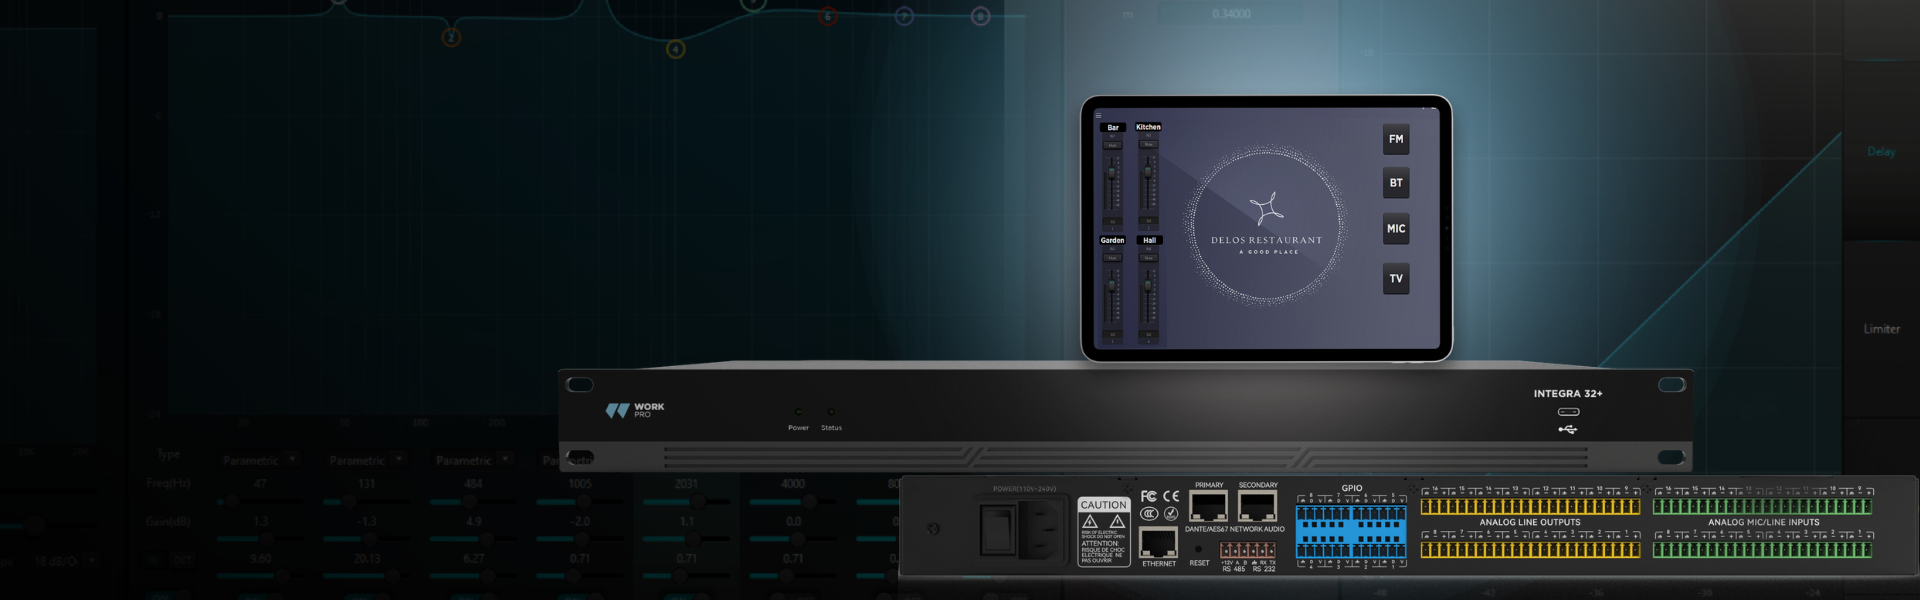
Task: Click the rear panel power switch
Action: point(997,527)
